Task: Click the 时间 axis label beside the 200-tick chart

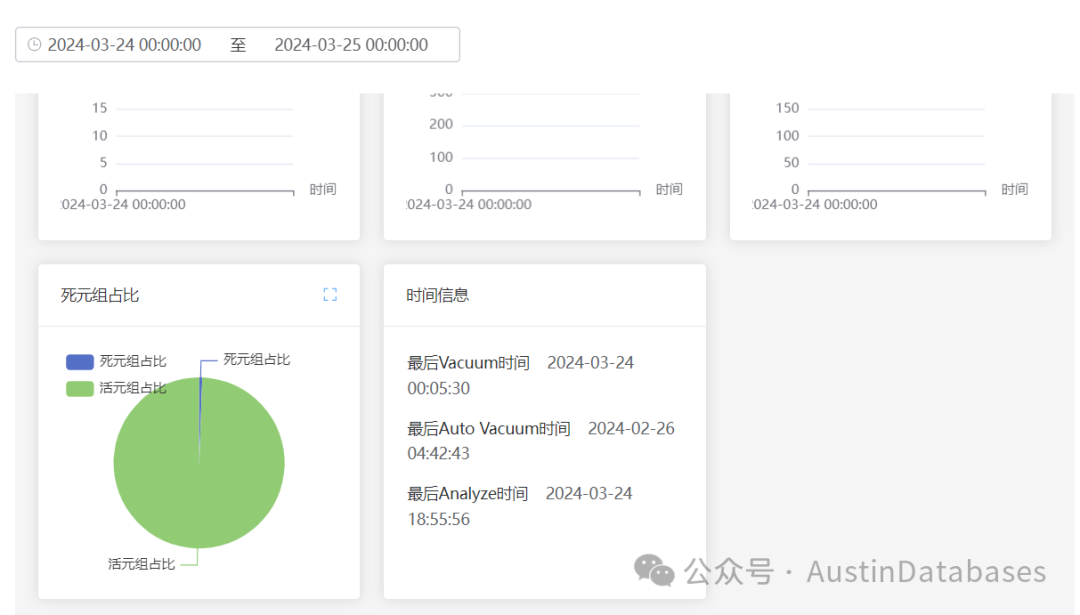Action: [669, 189]
